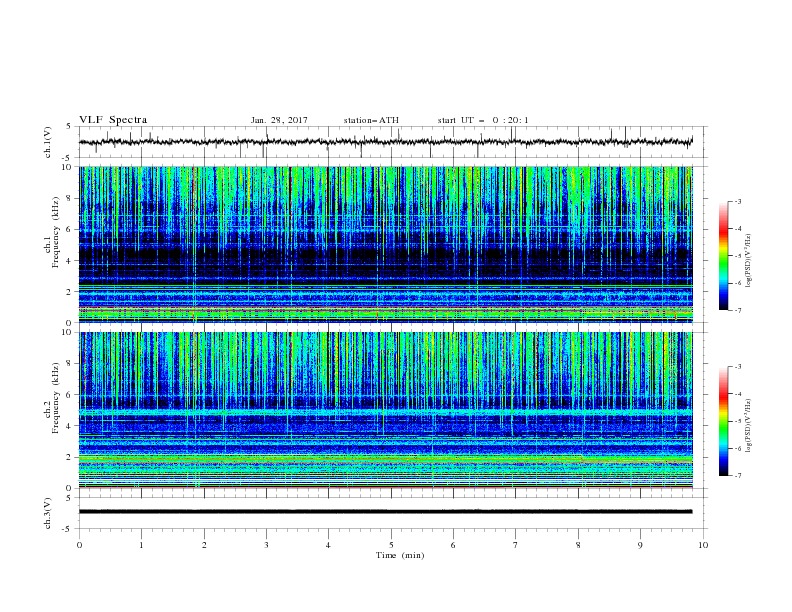Click the "VLF Spectra" title text
The height and width of the screenshot is (612, 792).
coord(113,120)
